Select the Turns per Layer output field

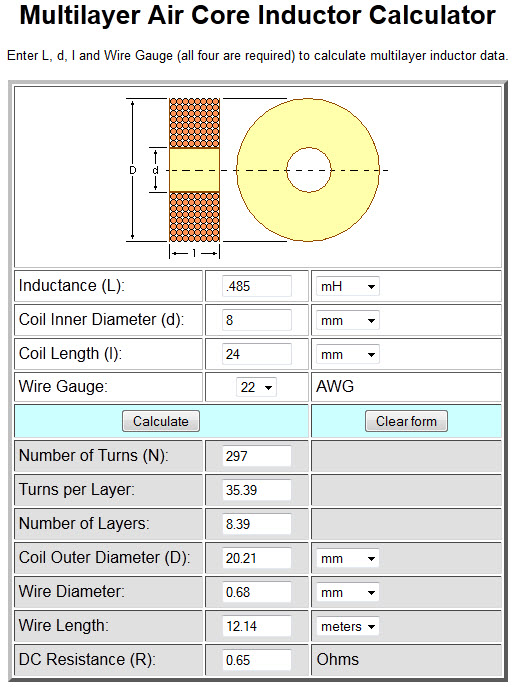click(x=257, y=490)
